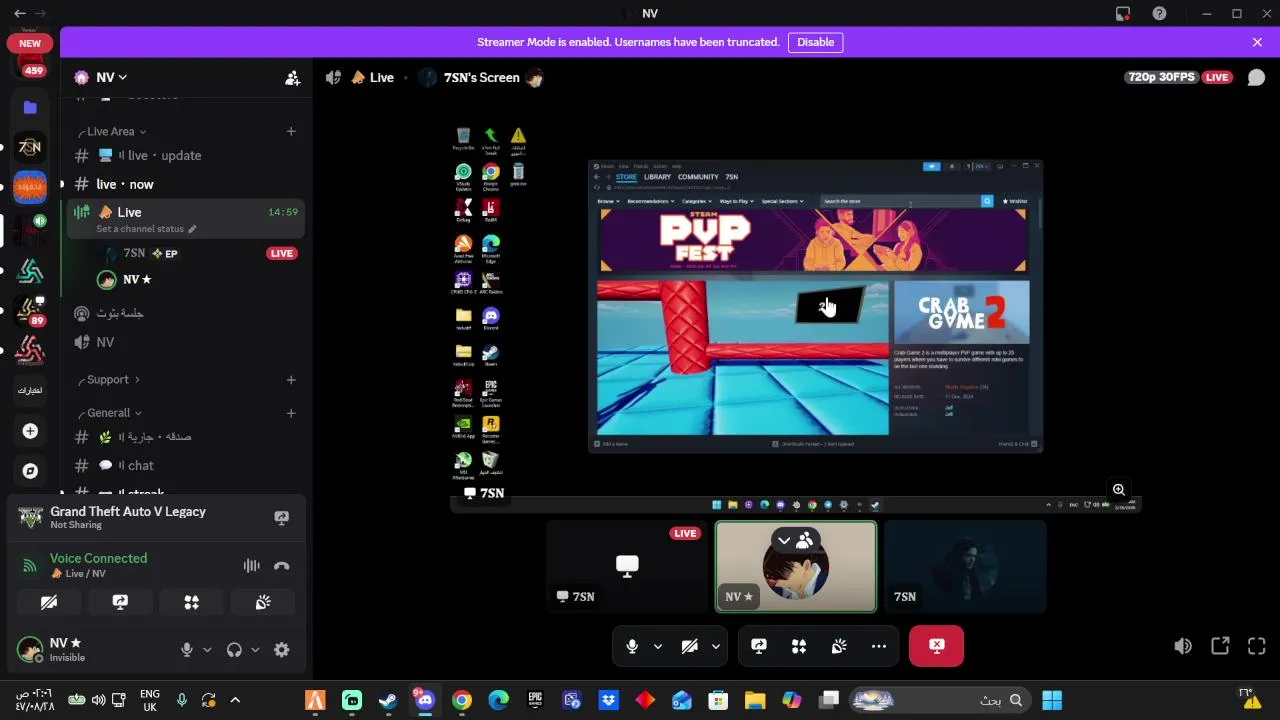Select 7SN live stream thumbnail tile
This screenshot has height=720, width=1280.
coord(627,566)
